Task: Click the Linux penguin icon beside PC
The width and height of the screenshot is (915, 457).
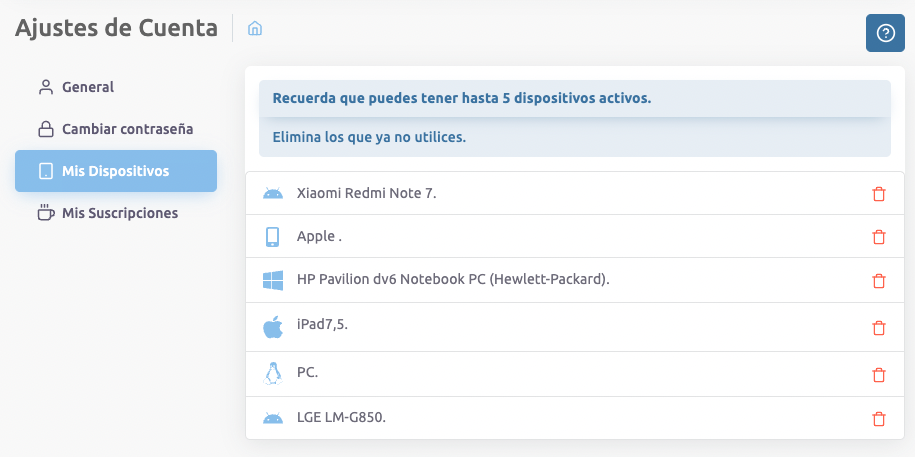Action: (272, 373)
